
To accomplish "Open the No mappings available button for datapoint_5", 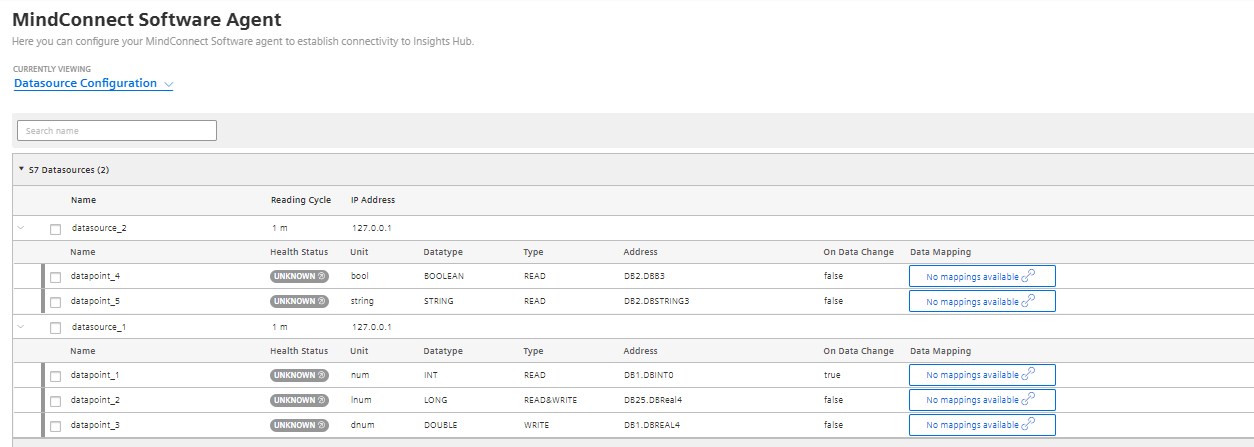I will (982, 301).
